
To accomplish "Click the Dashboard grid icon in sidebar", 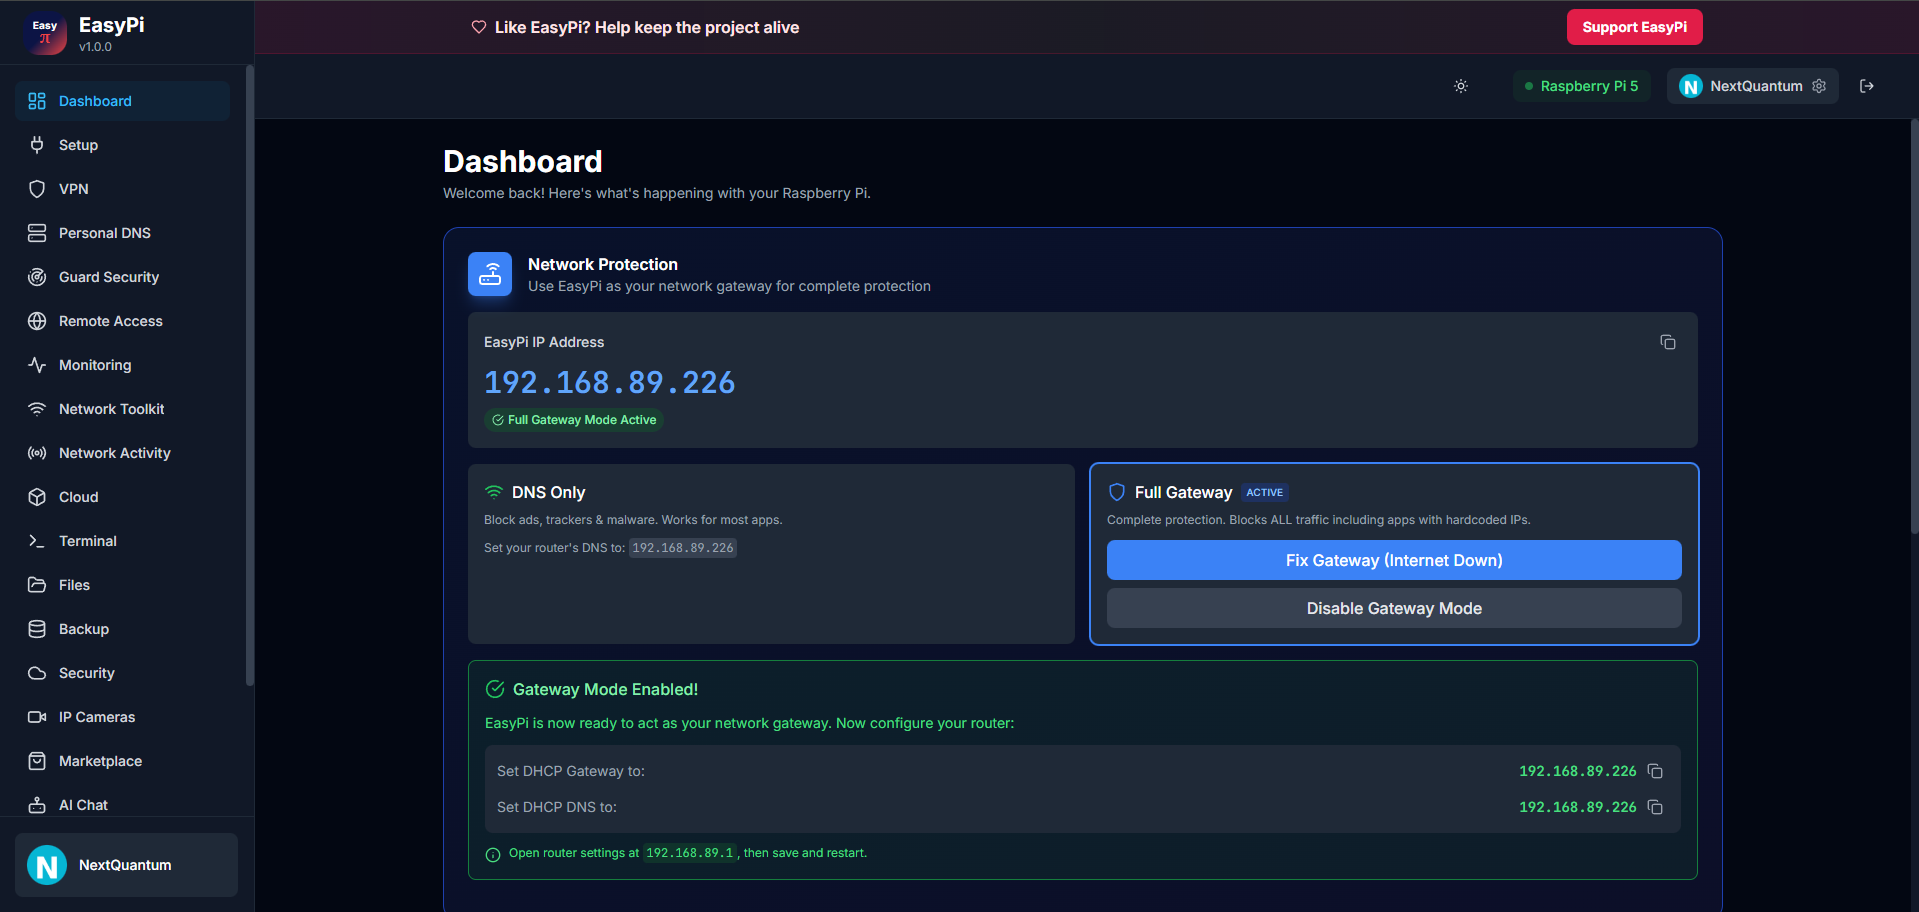I will point(37,101).
